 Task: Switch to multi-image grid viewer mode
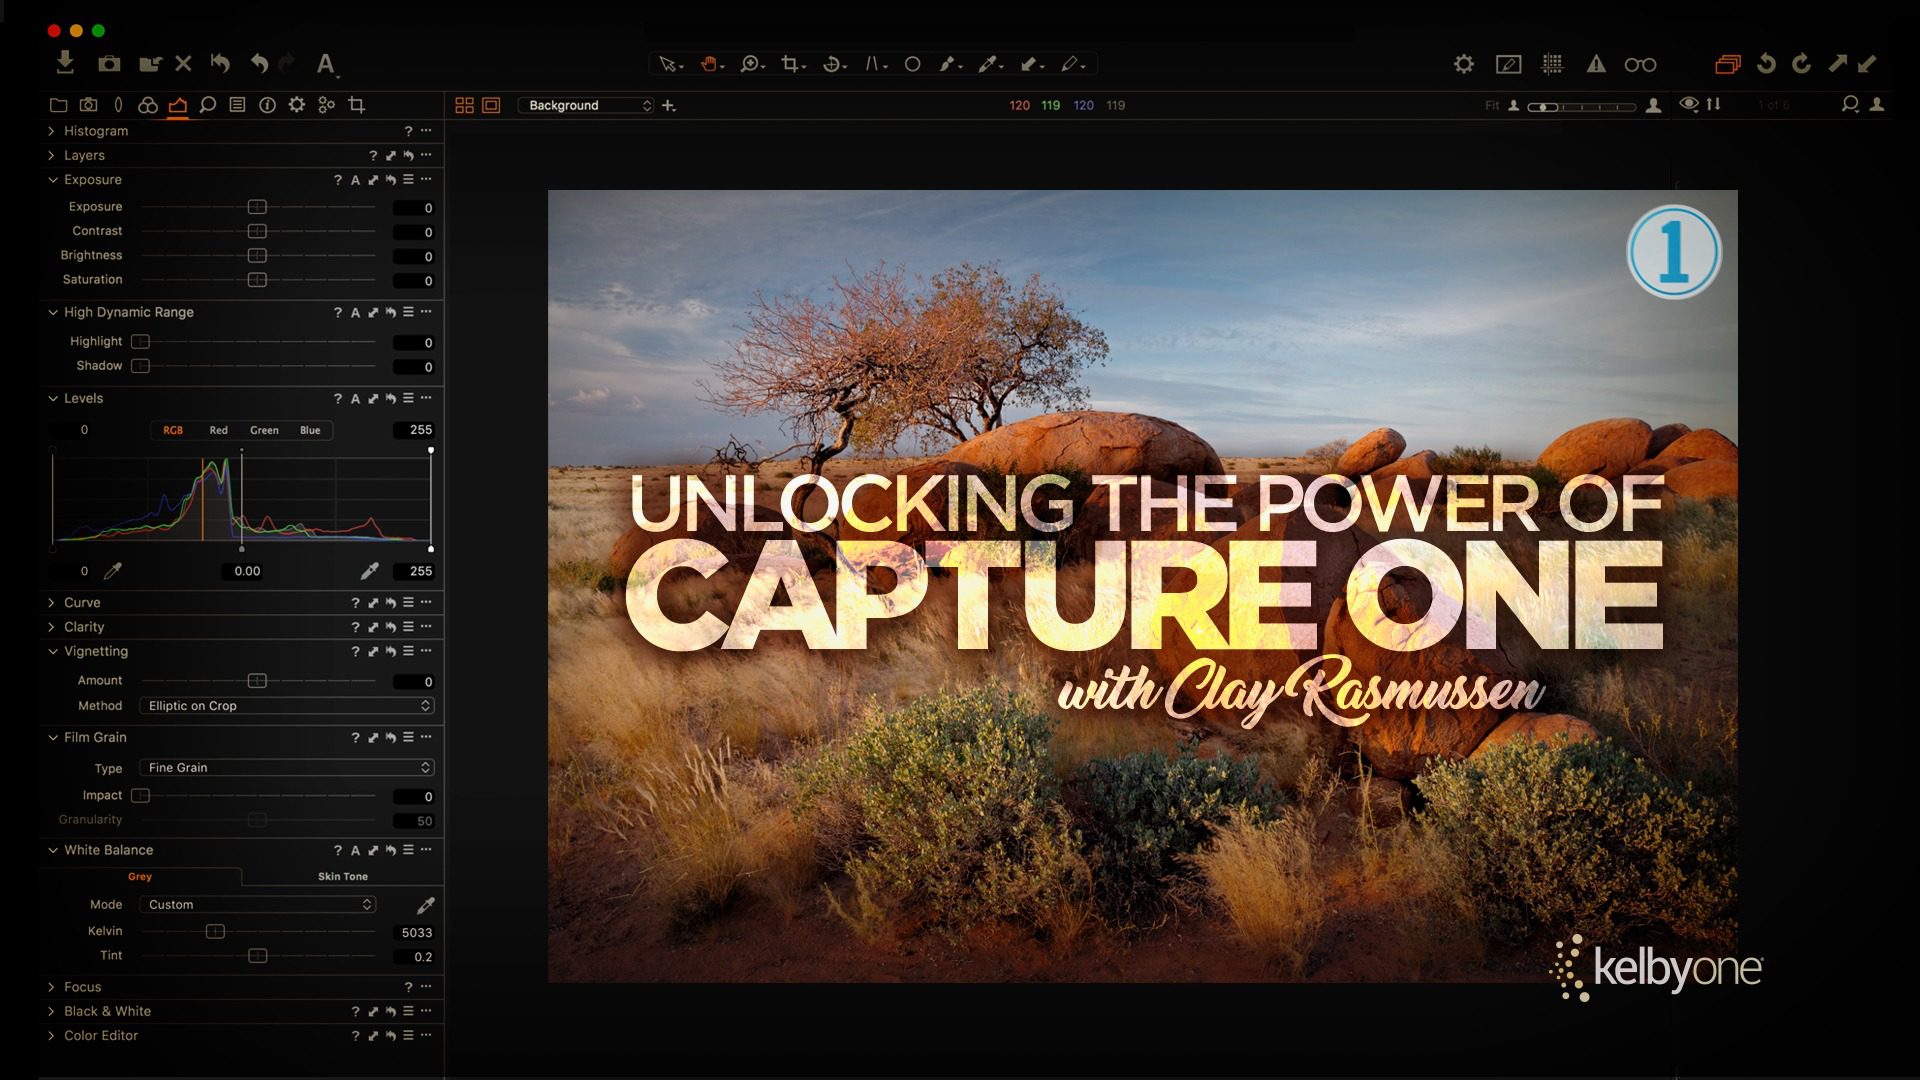click(x=464, y=105)
